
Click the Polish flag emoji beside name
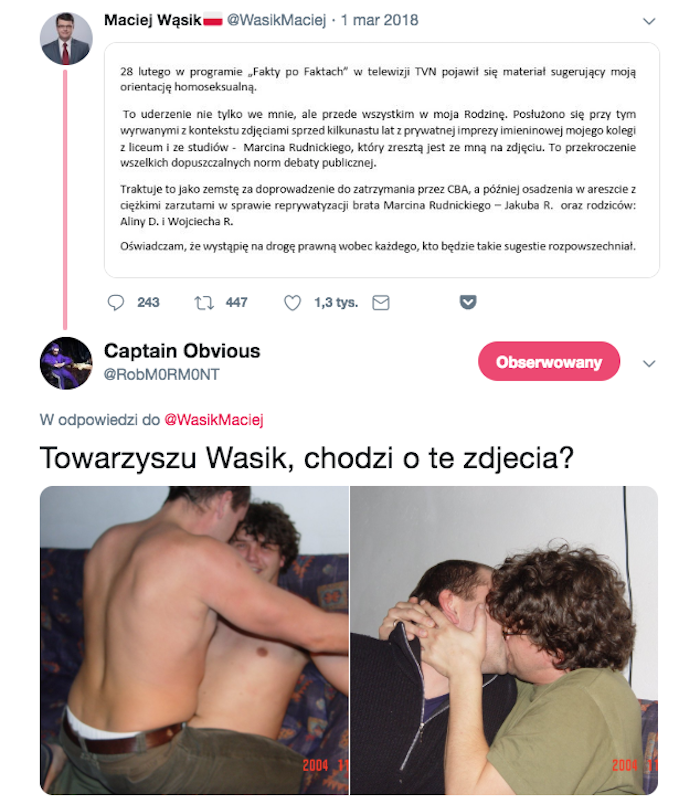(x=213, y=21)
